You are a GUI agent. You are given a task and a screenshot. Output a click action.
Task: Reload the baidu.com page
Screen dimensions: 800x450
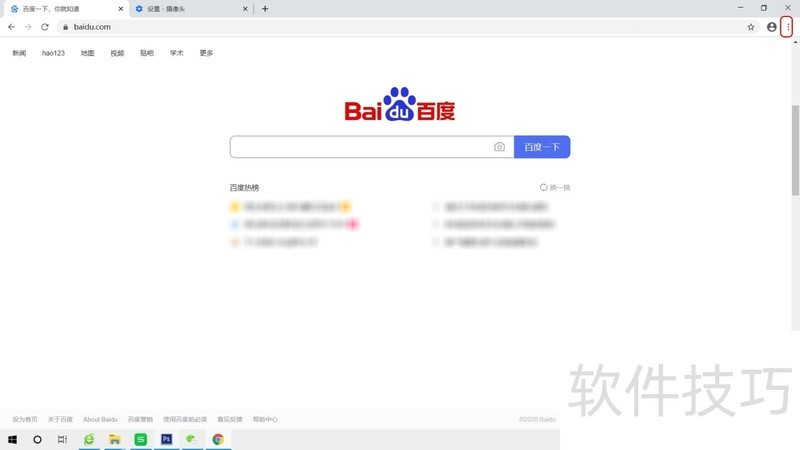[x=45, y=27]
